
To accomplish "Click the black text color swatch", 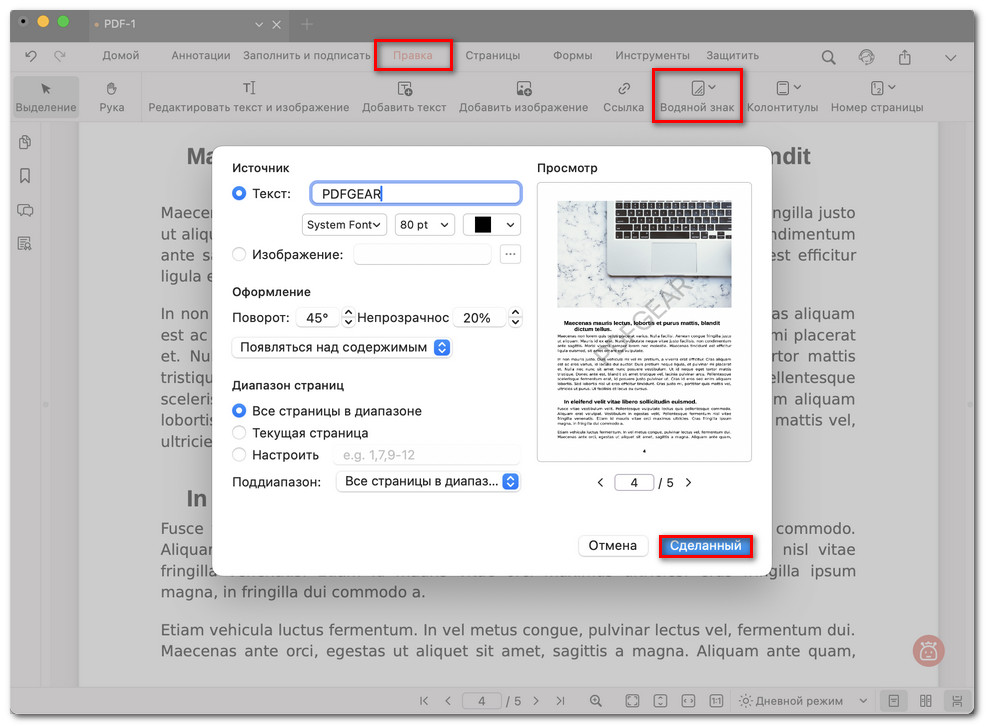I will [x=482, y=225].
